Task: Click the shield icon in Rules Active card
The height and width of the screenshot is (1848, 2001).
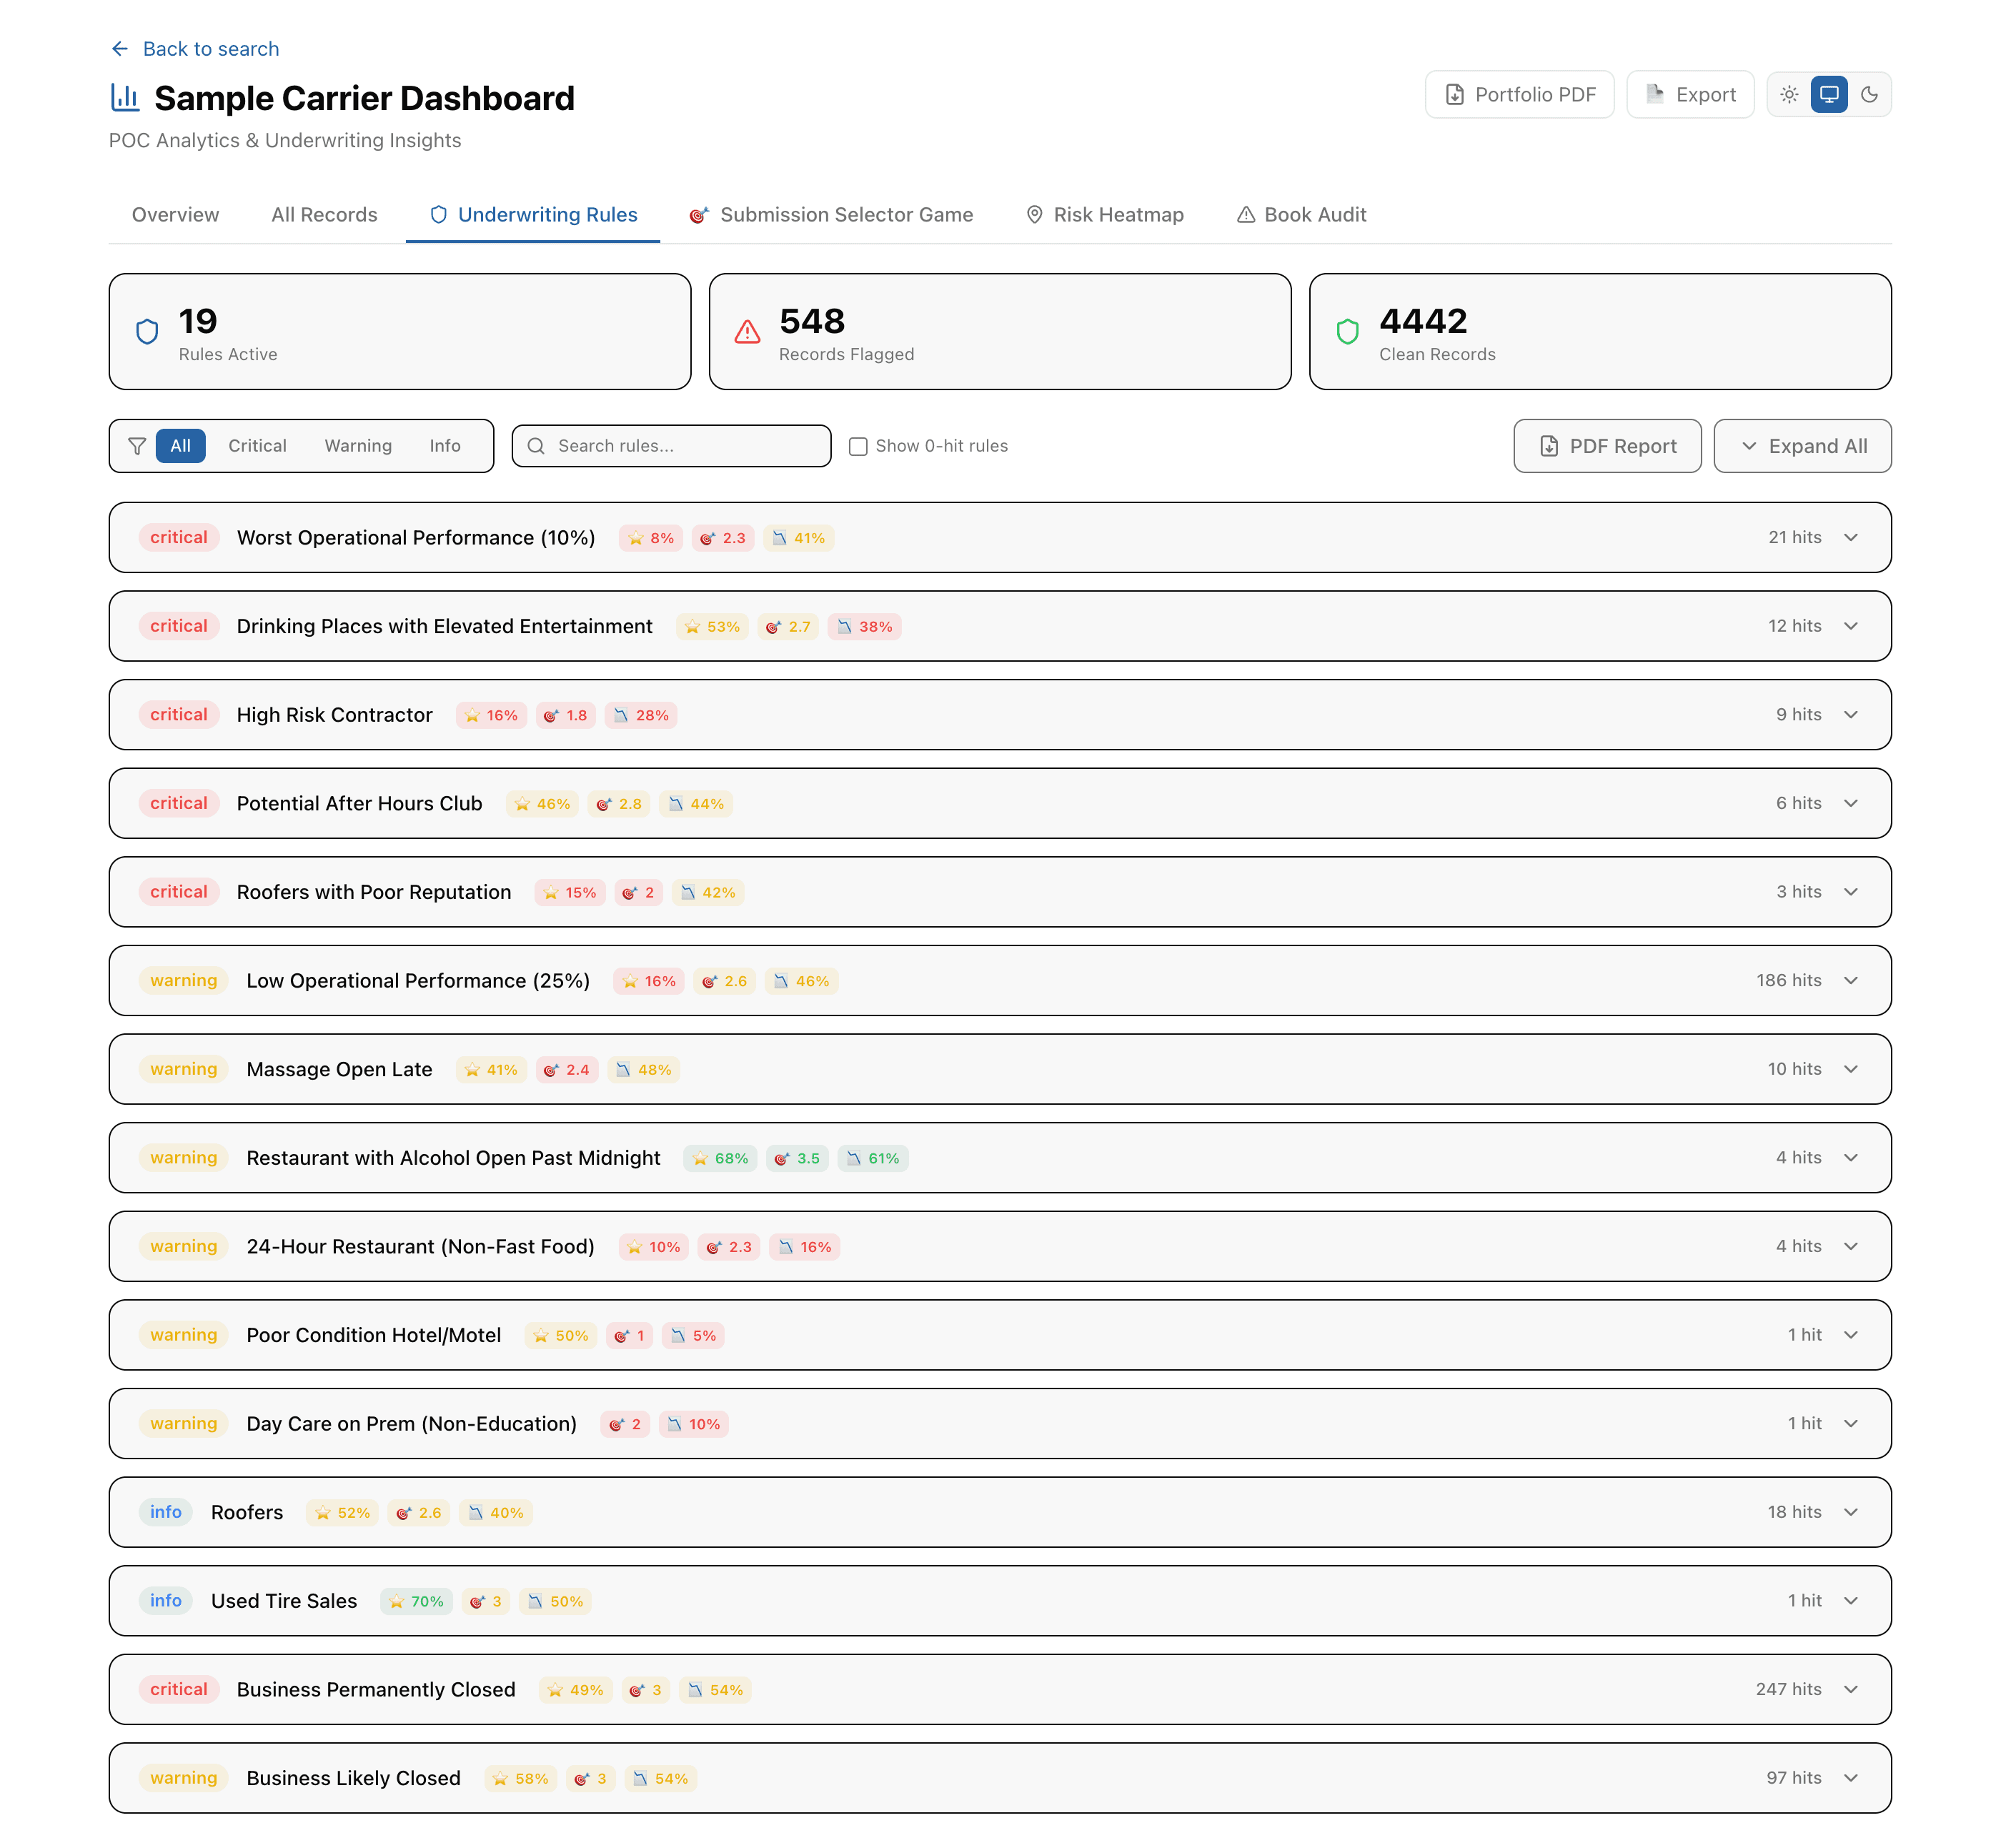Action: pyautogui.click(x=147, y=332)
